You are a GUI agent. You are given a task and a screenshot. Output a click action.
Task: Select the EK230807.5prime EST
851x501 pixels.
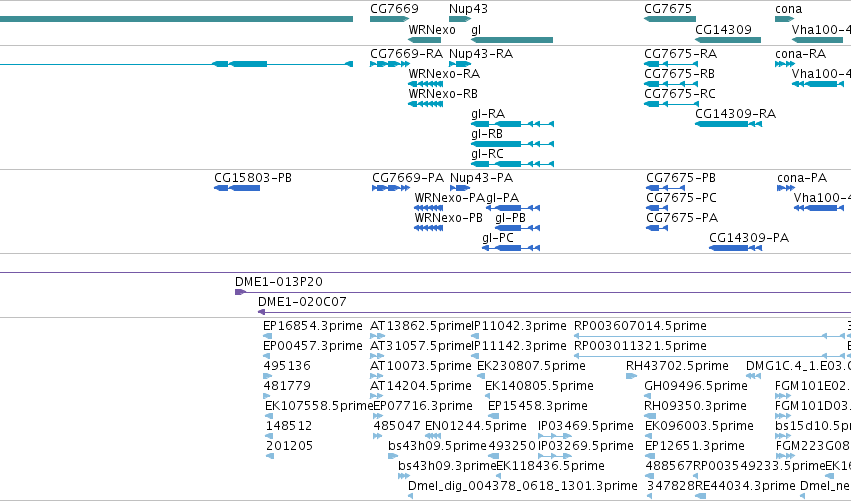(x=481, y=376)
